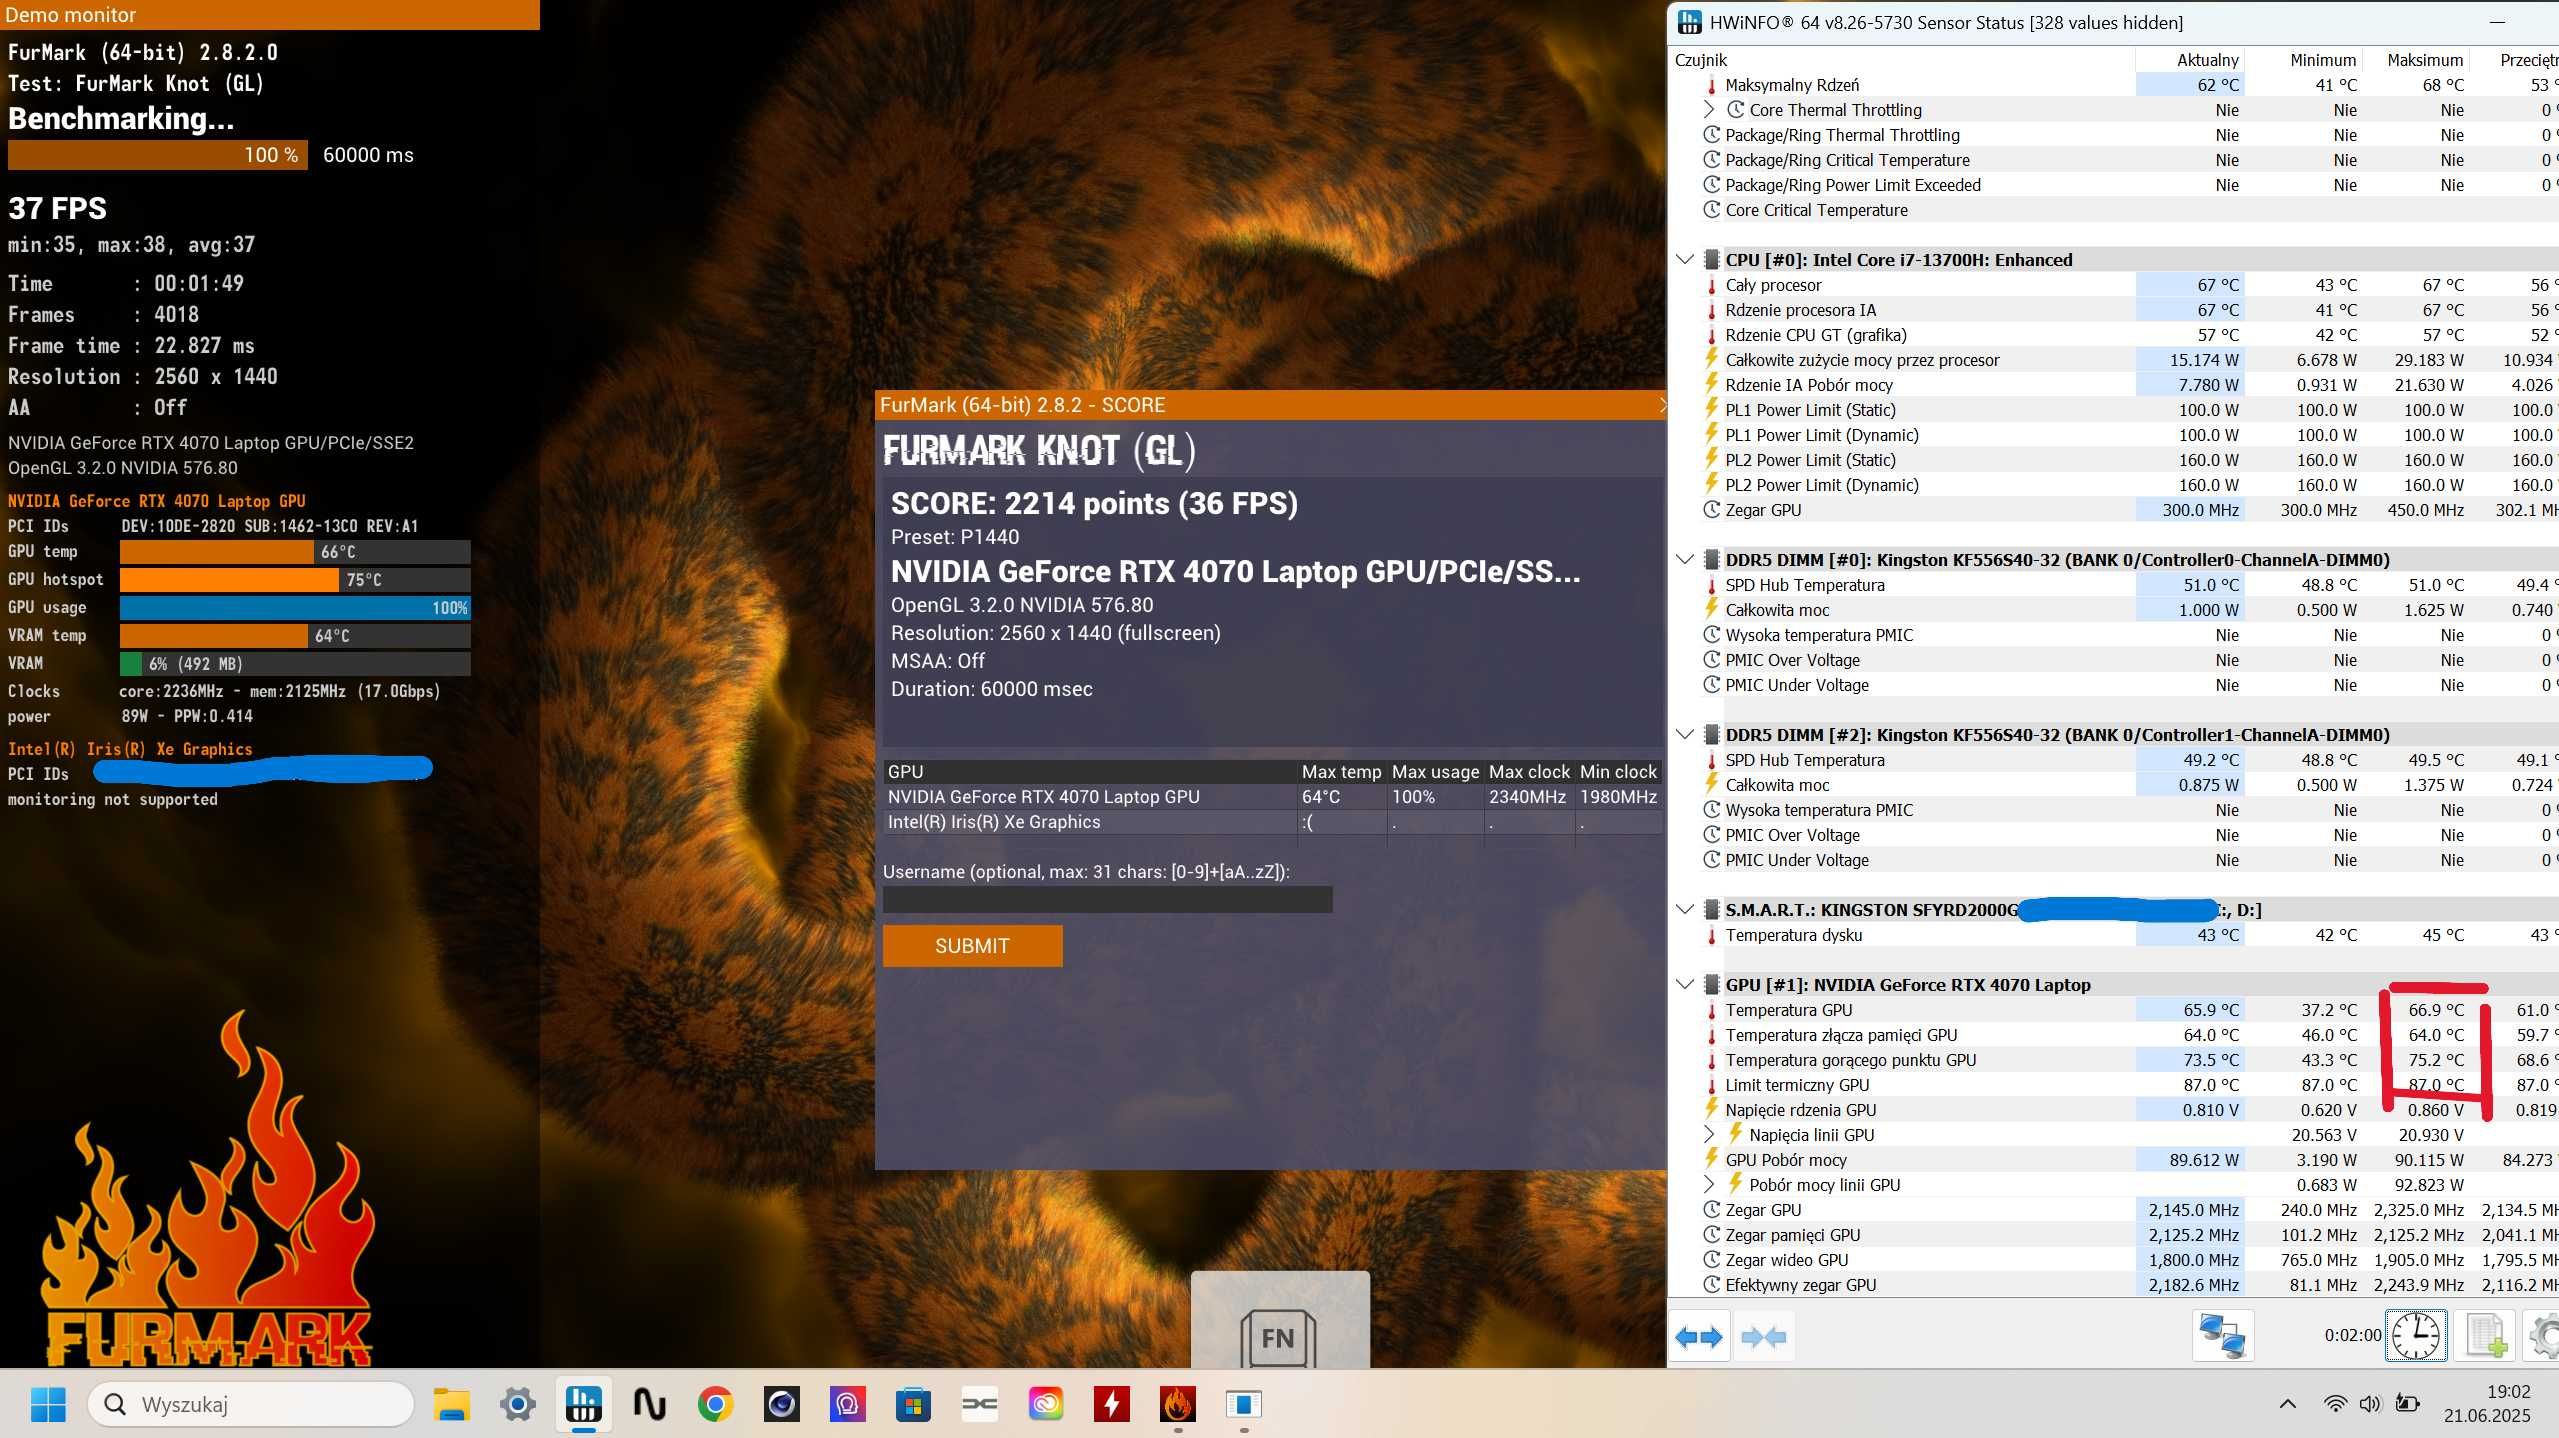
Task: Open HWiNFO sensor settings gear
Action: coord(2544,1336)
